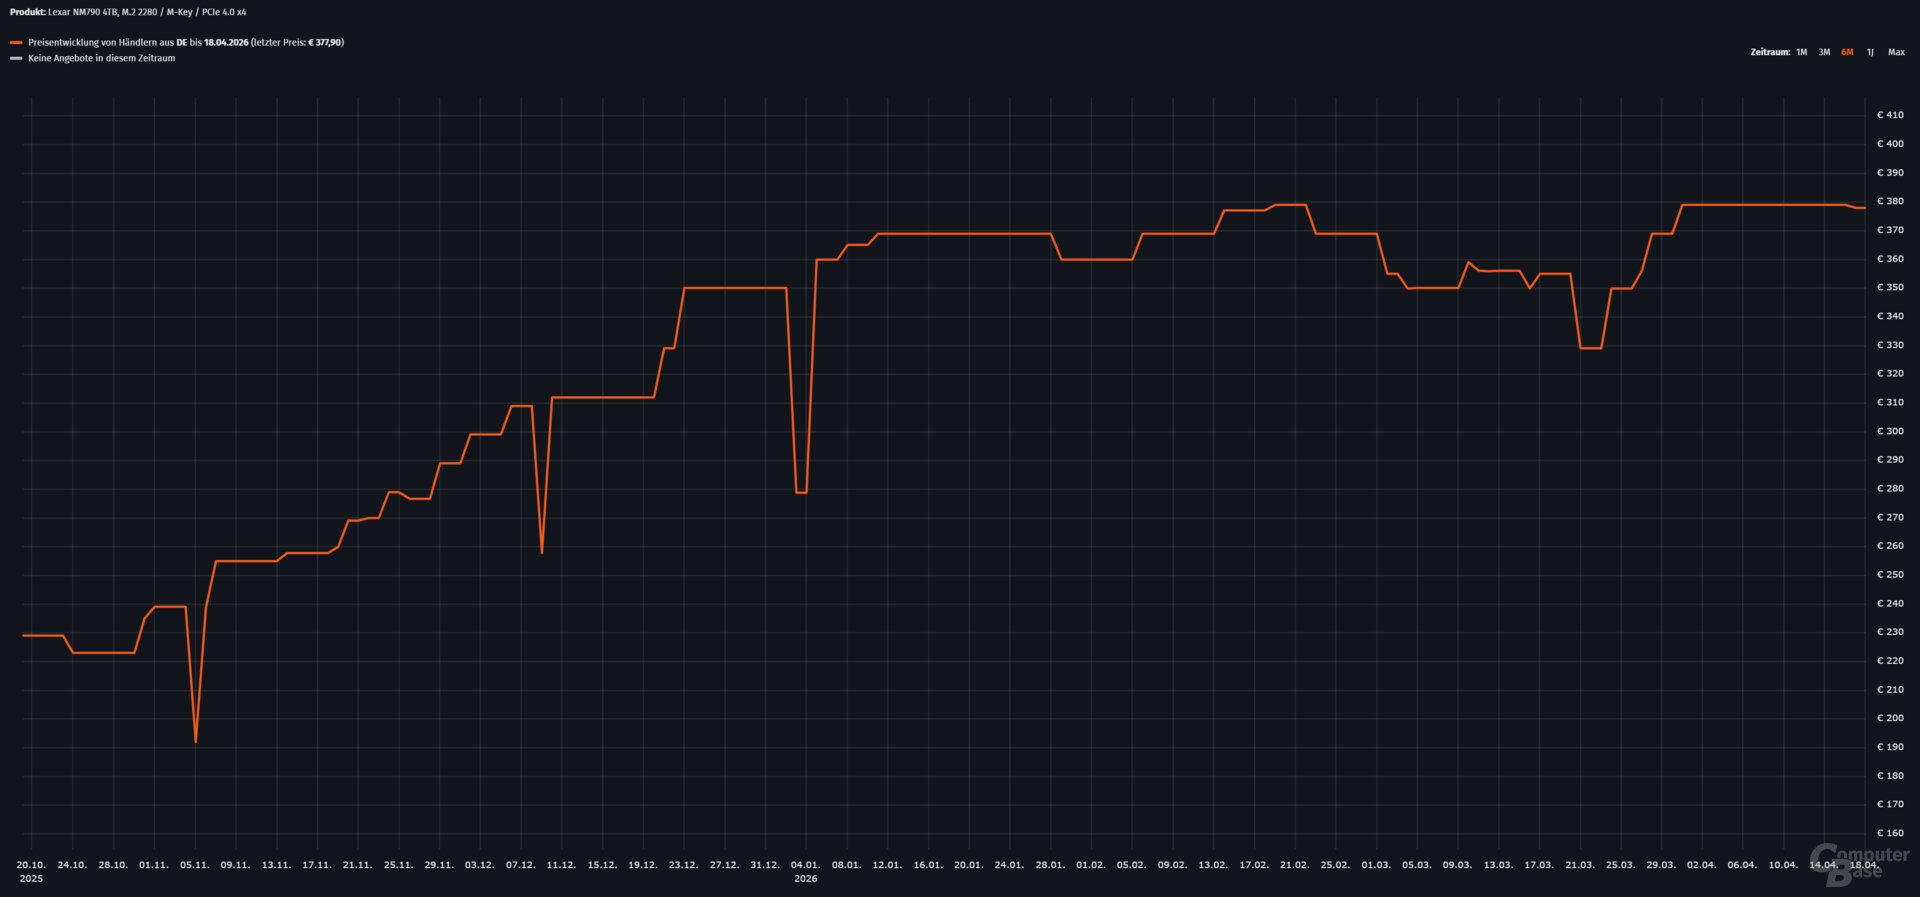The width and height of the screenshot is (1920, 897).
Task: Click the 31.12. date axis label
Action: [x=765, y=865]
